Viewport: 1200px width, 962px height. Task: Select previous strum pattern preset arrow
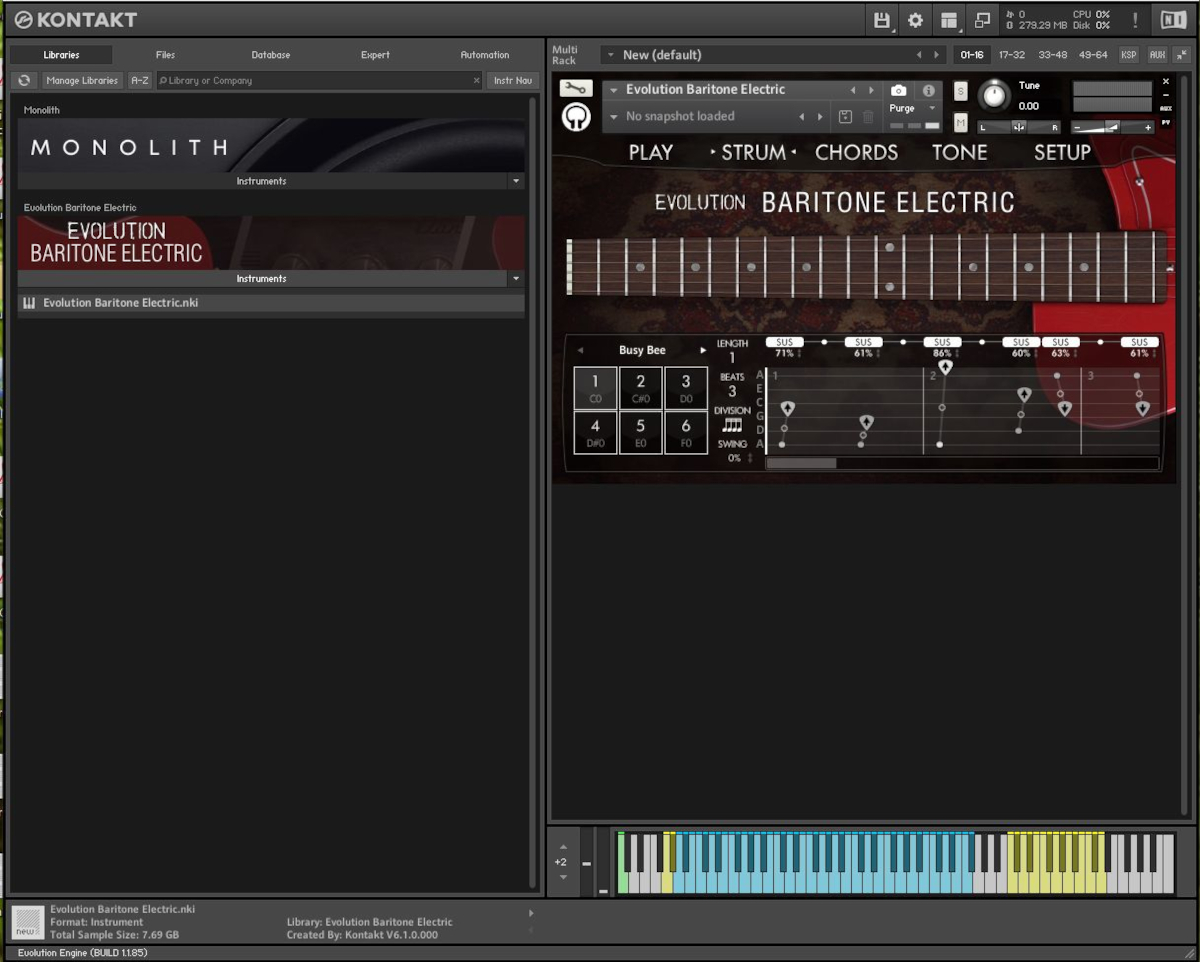click(581, 350)
